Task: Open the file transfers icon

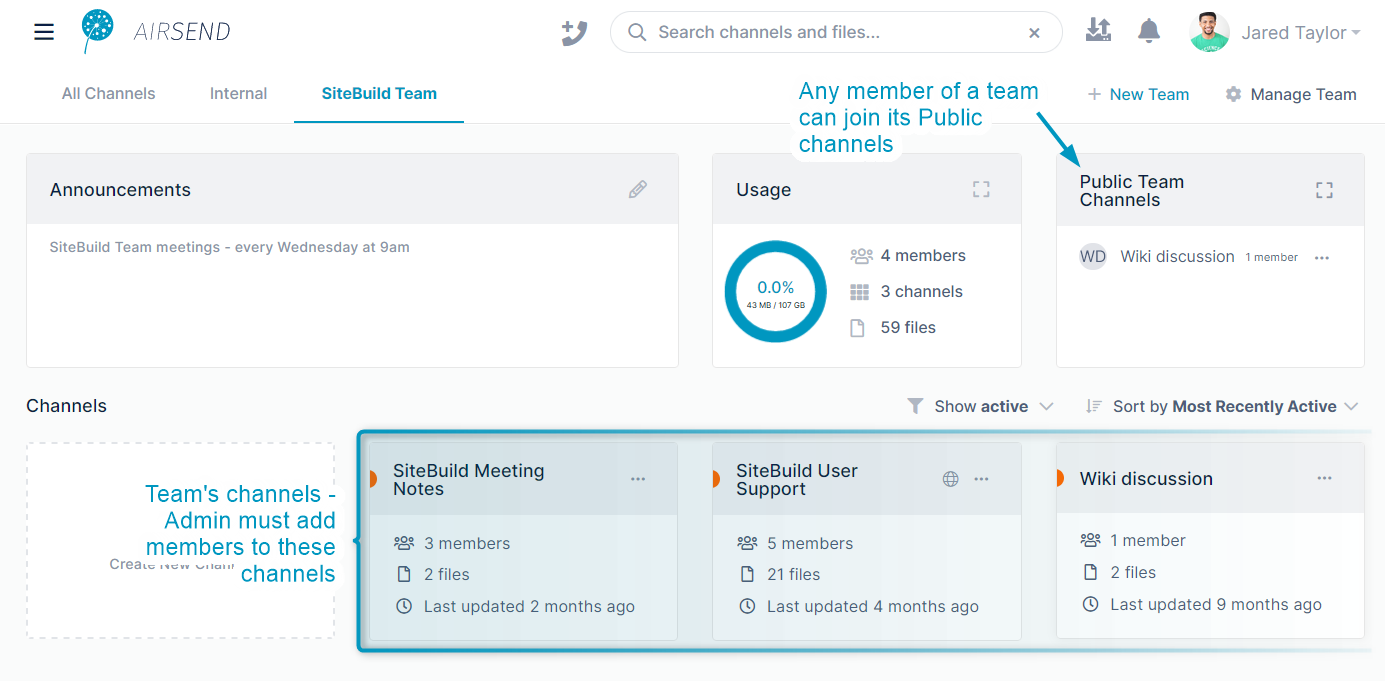Action: pyautogui.click(x=1098, y=31)
